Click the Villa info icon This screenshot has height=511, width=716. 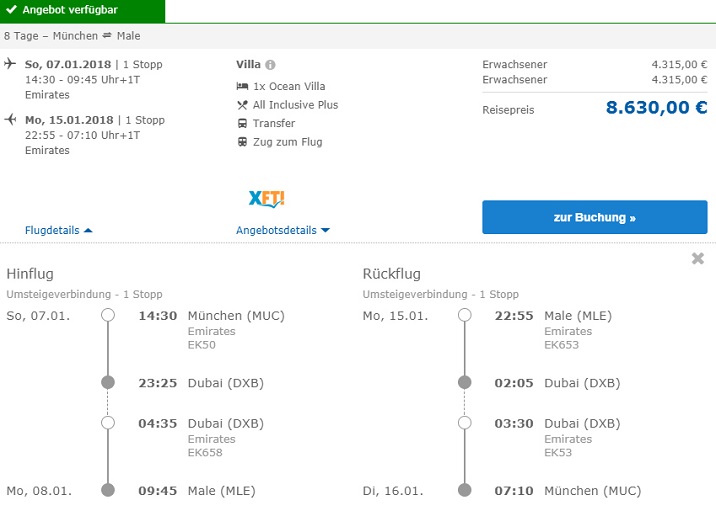[x=270, y=65]
